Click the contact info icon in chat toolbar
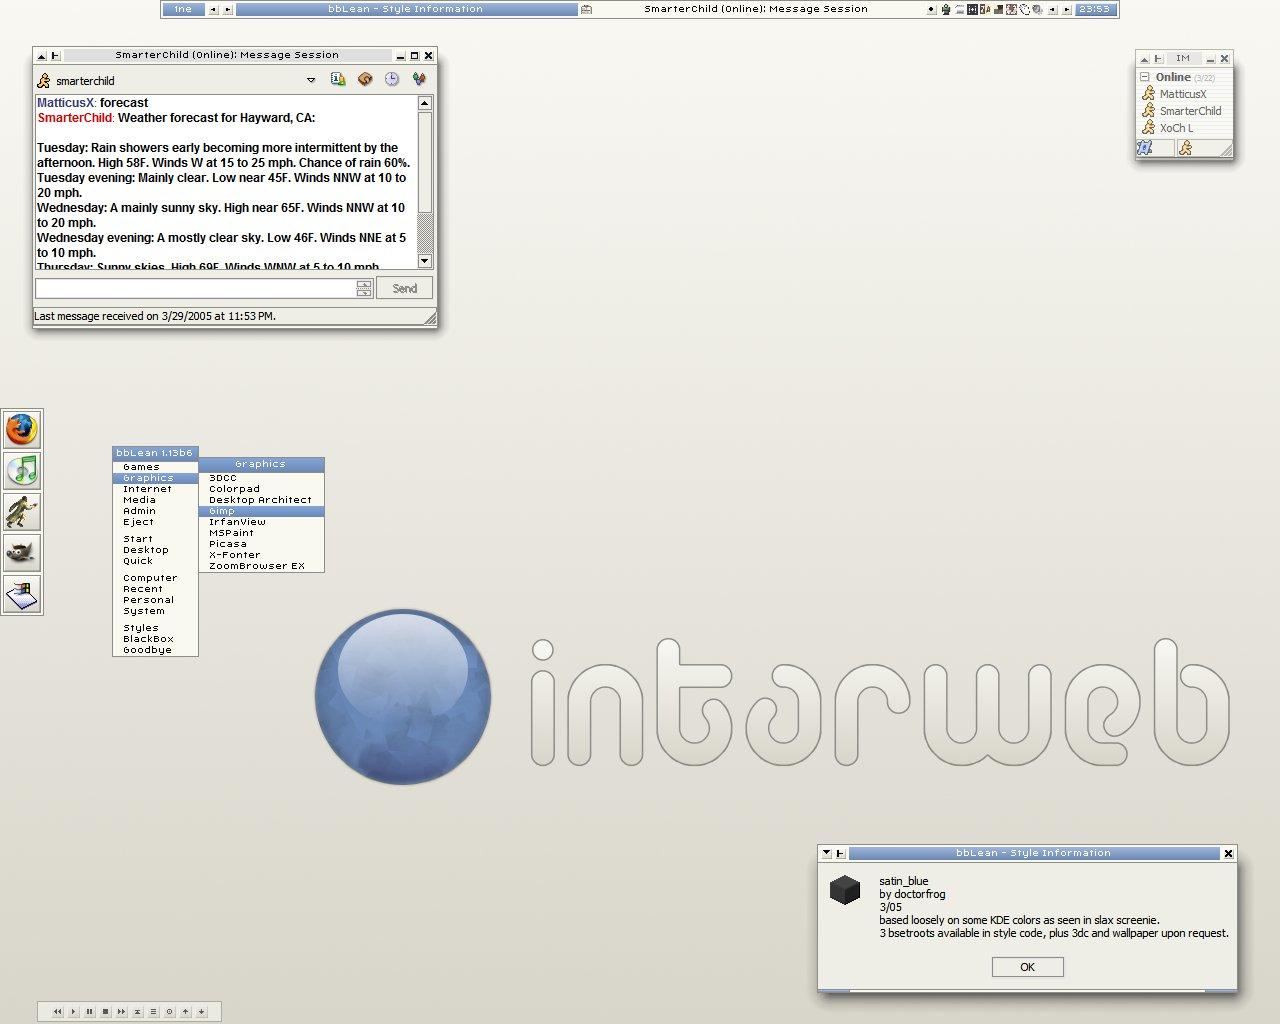 pos(338,79)
